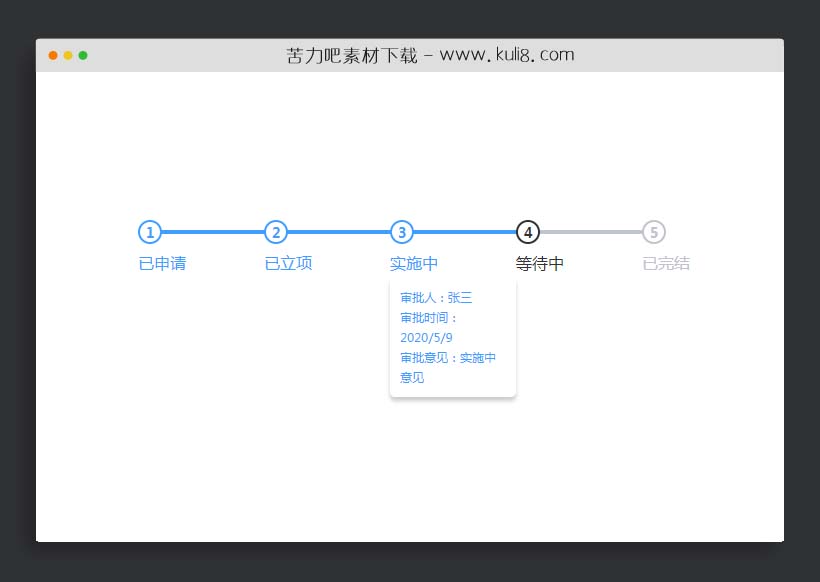This screenshot has width=820, height=582.
Task: Click the 审批意见 text in tooltip
Action: pyautogui.click(x=424, y=357)
